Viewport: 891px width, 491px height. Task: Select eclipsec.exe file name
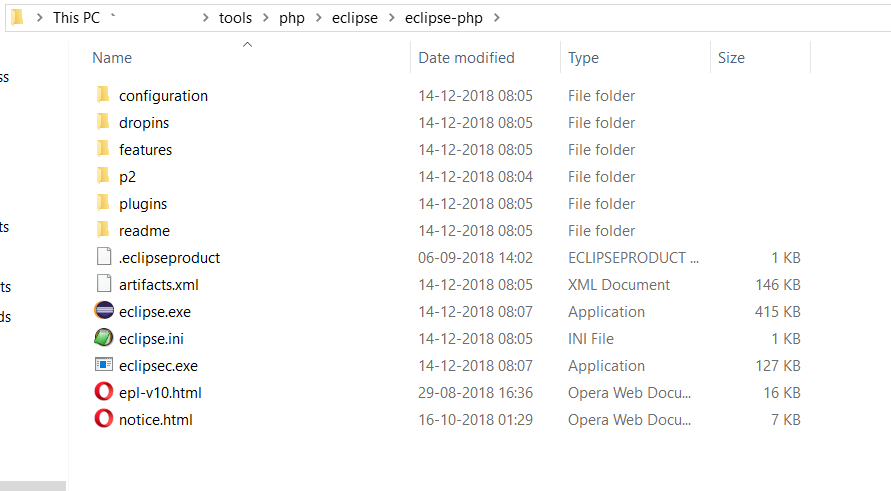pos(158,366)
